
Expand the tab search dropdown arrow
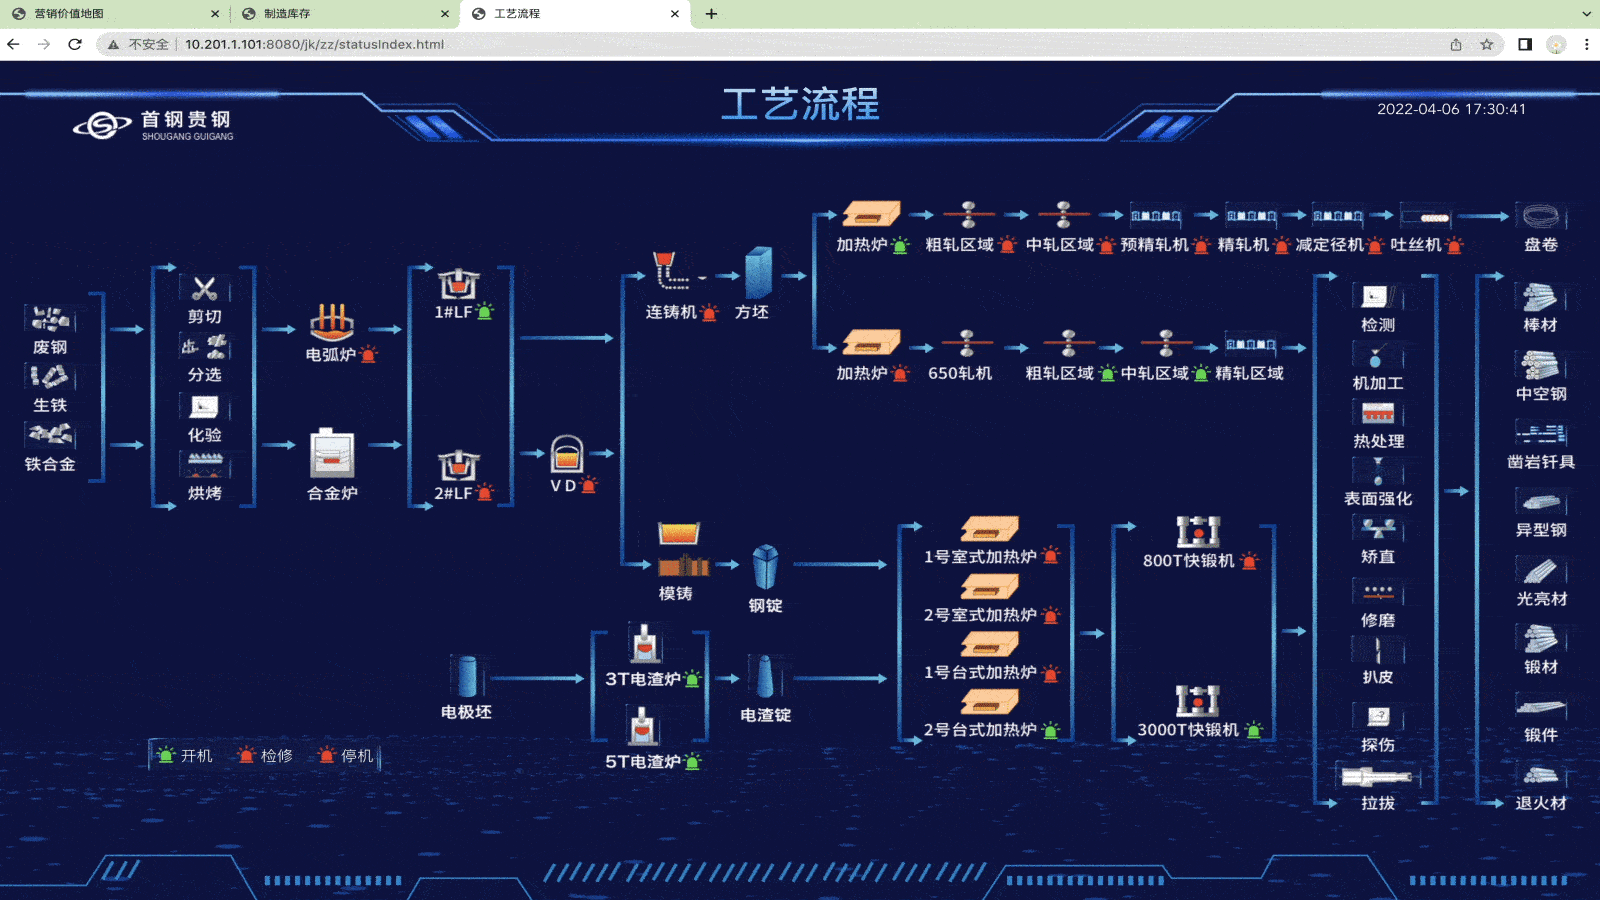(x=1586, y=14)
